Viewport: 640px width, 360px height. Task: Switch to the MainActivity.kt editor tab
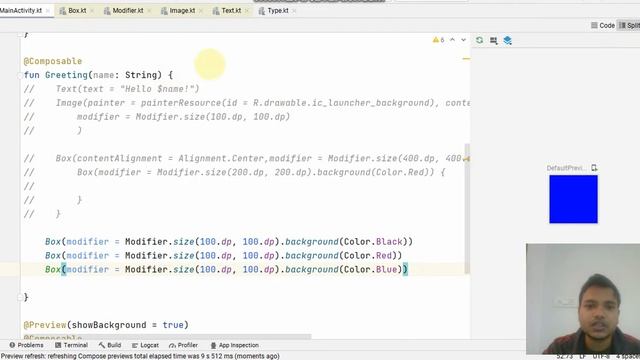pyautogui.click(x=20, y=11)
